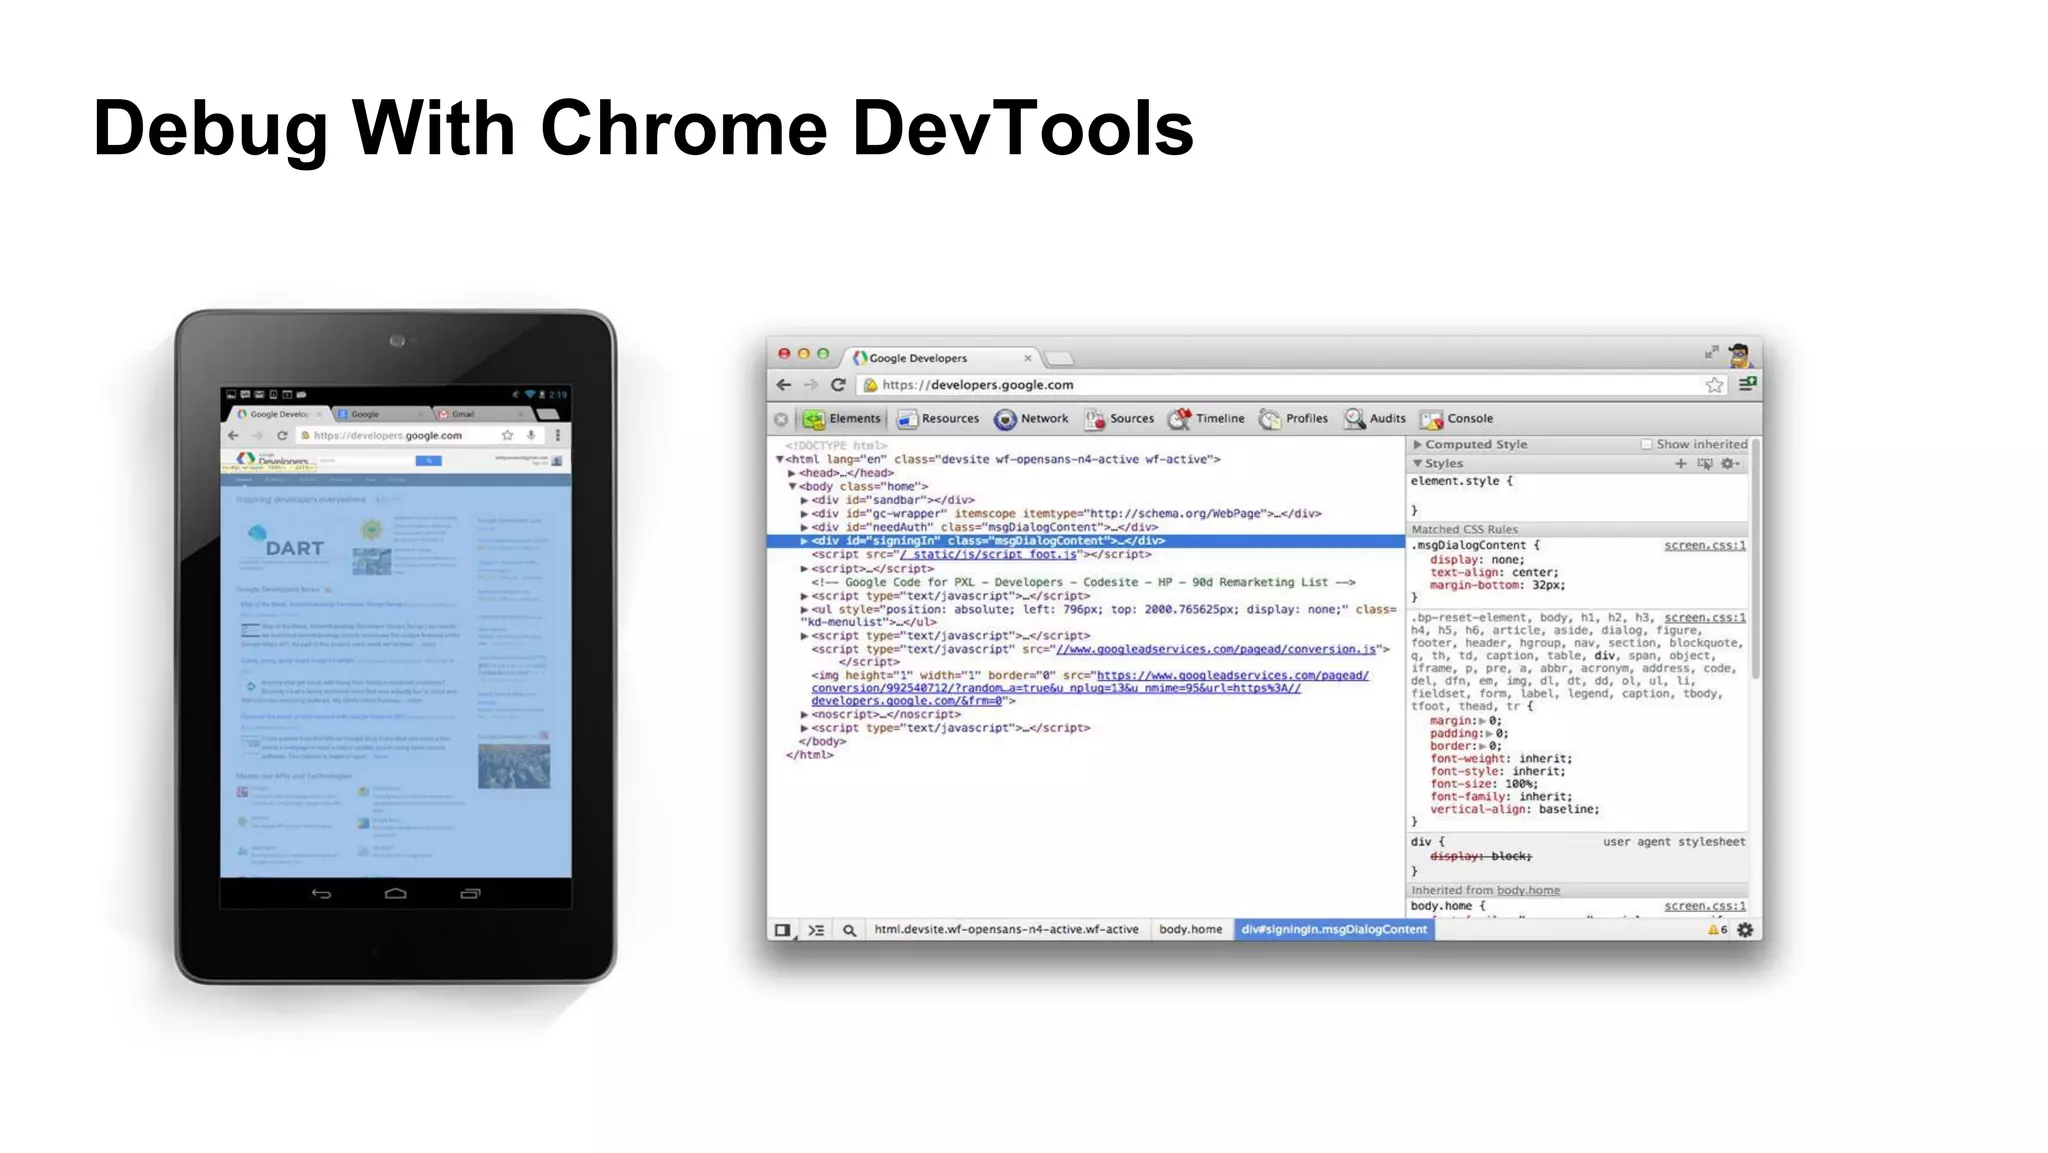This screenshot has height=1153, width=2048.
Task: Open the Elements panel in DevTools
Action: click(841, 419)
